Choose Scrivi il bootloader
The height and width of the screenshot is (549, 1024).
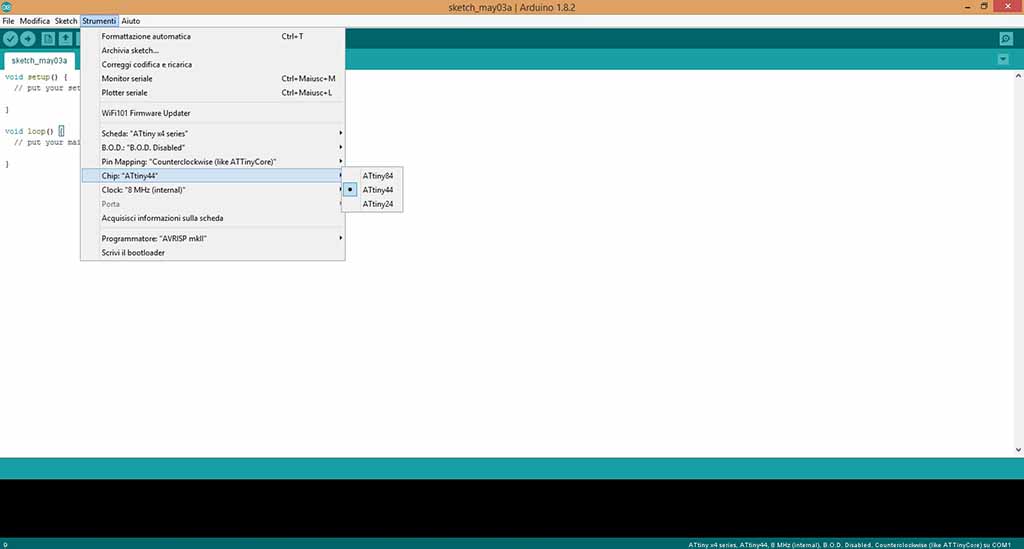(x=212, y=253)
